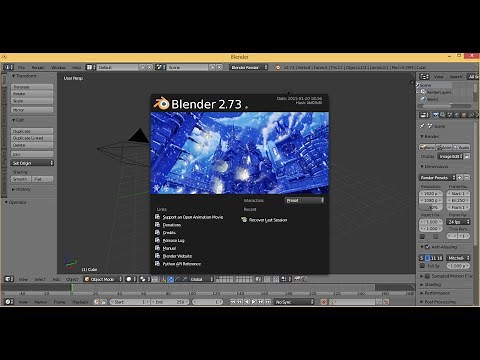
Task: Add a render preset with plus
Action: coord(460,177)
